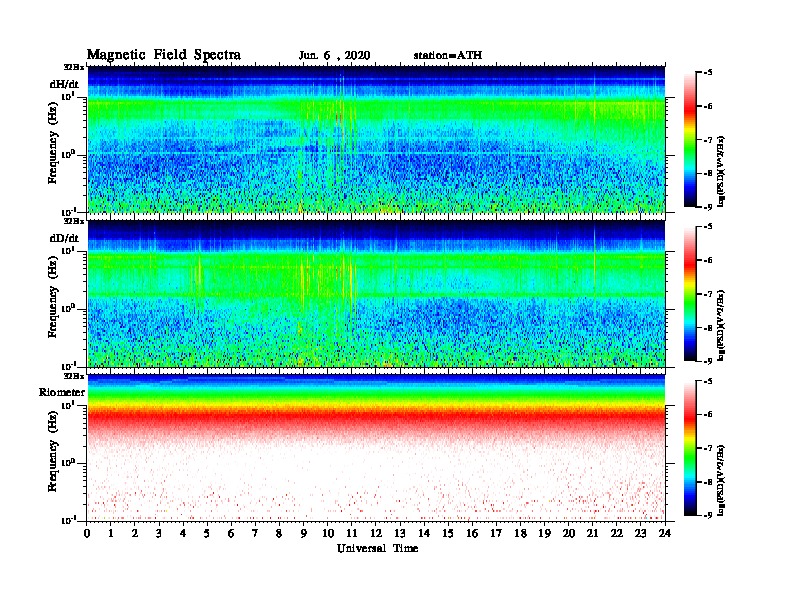Click hour 7 on the time axis
Screen dimensions: 792x612
256,534
